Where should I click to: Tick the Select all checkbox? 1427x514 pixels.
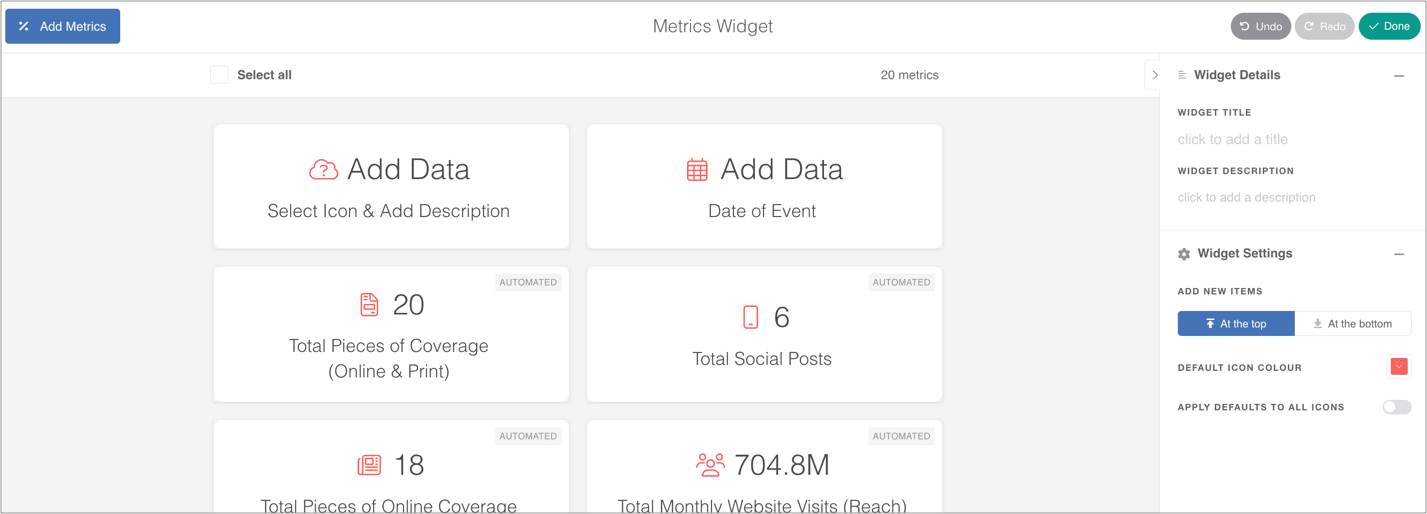coord(219,75)
